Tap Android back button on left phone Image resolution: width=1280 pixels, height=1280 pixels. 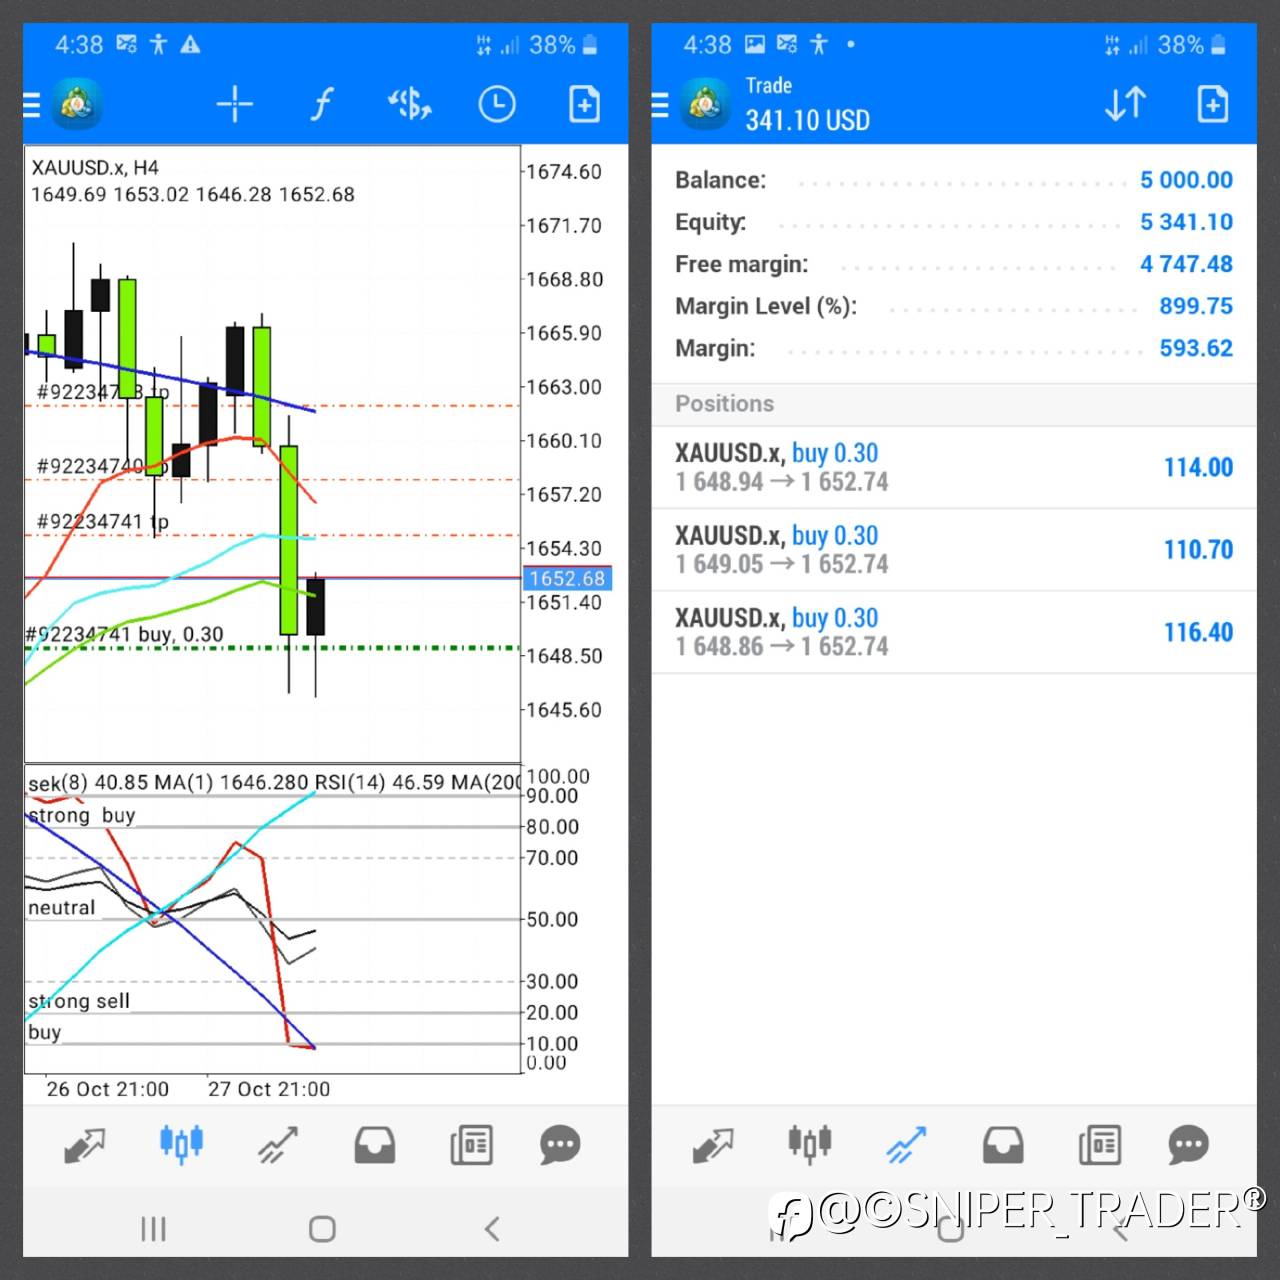[492, 1229]
